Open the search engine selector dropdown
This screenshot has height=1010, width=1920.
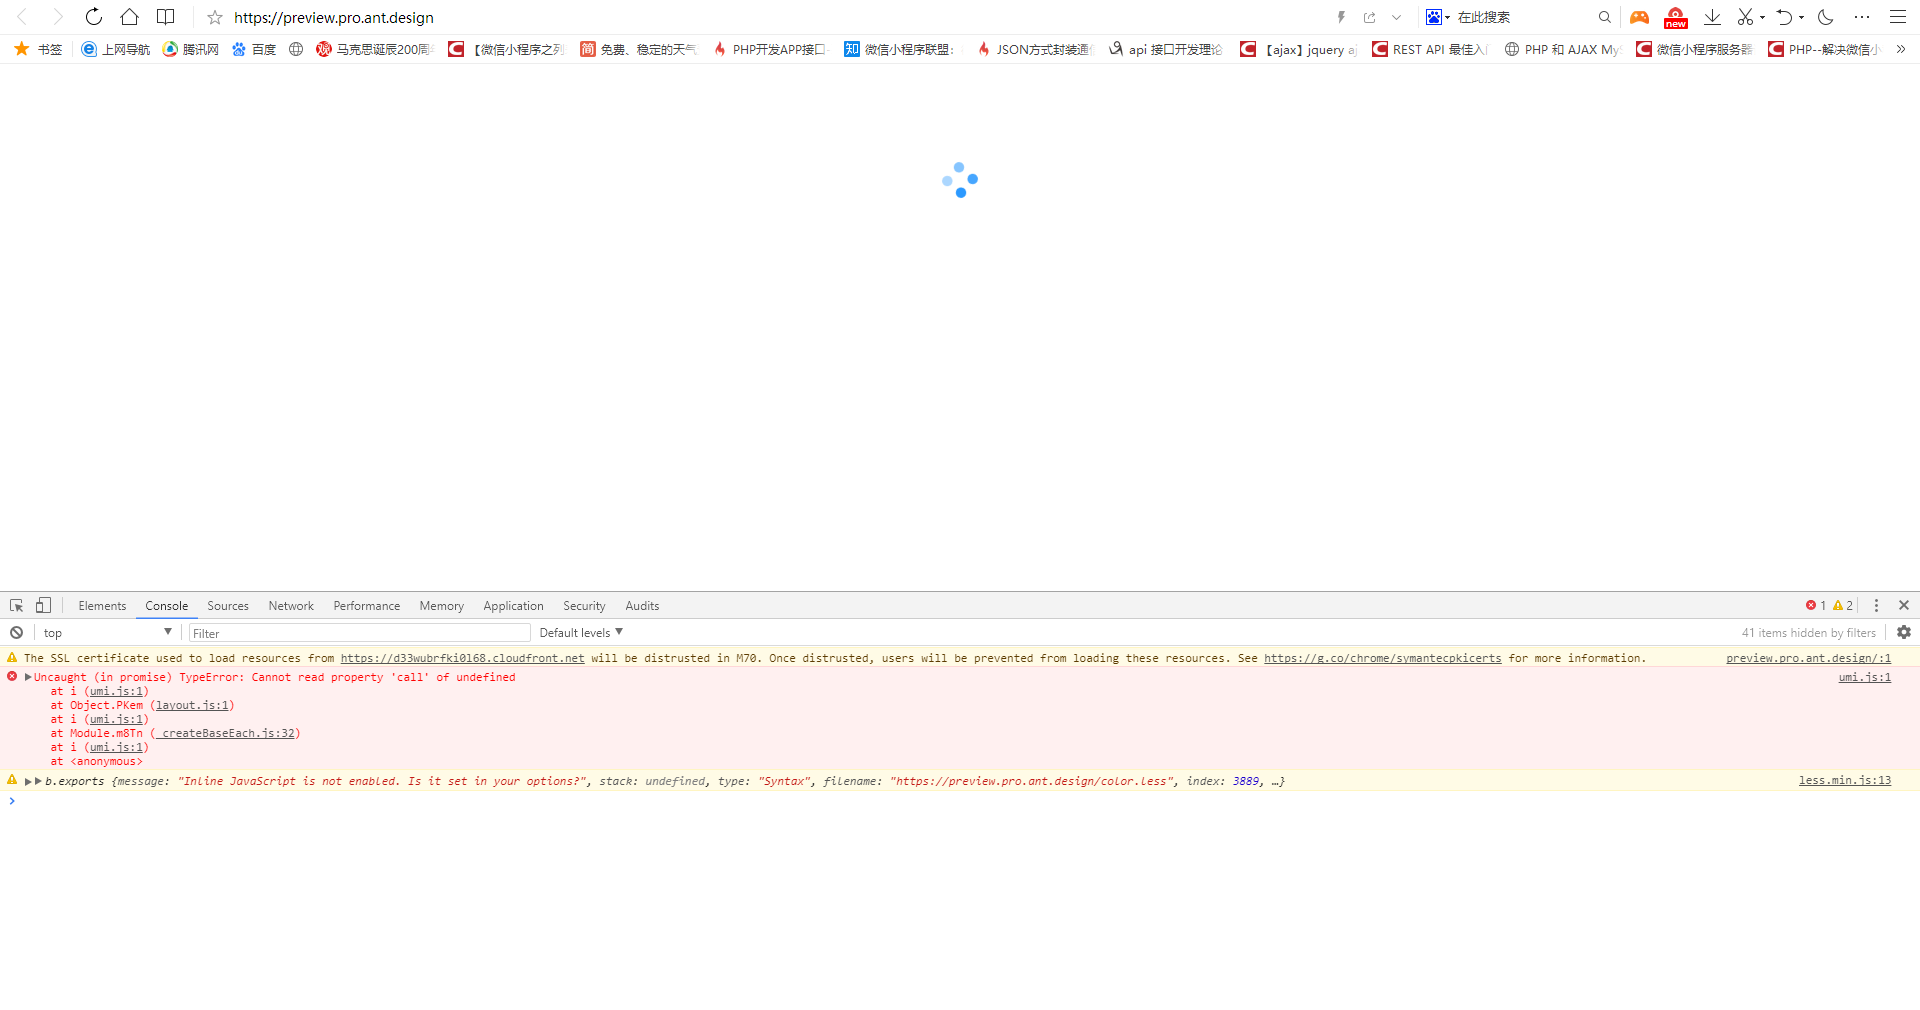pos(1438,17)
